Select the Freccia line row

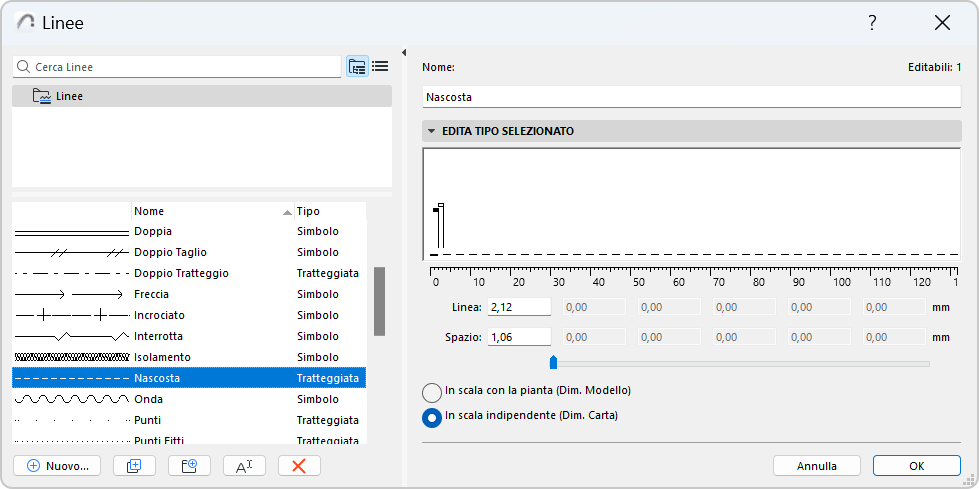coord(189,294)
